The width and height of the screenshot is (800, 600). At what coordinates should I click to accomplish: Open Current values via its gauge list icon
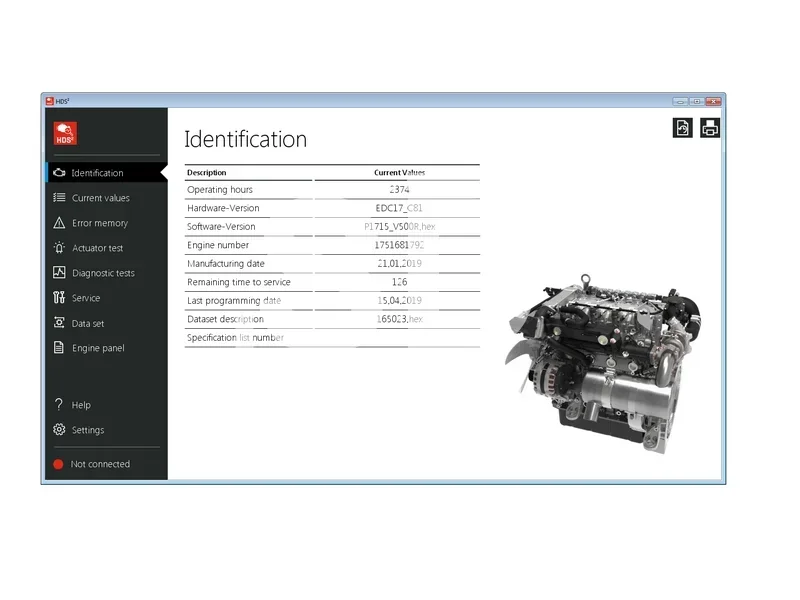pyautogui.click(x=58, y=197)
